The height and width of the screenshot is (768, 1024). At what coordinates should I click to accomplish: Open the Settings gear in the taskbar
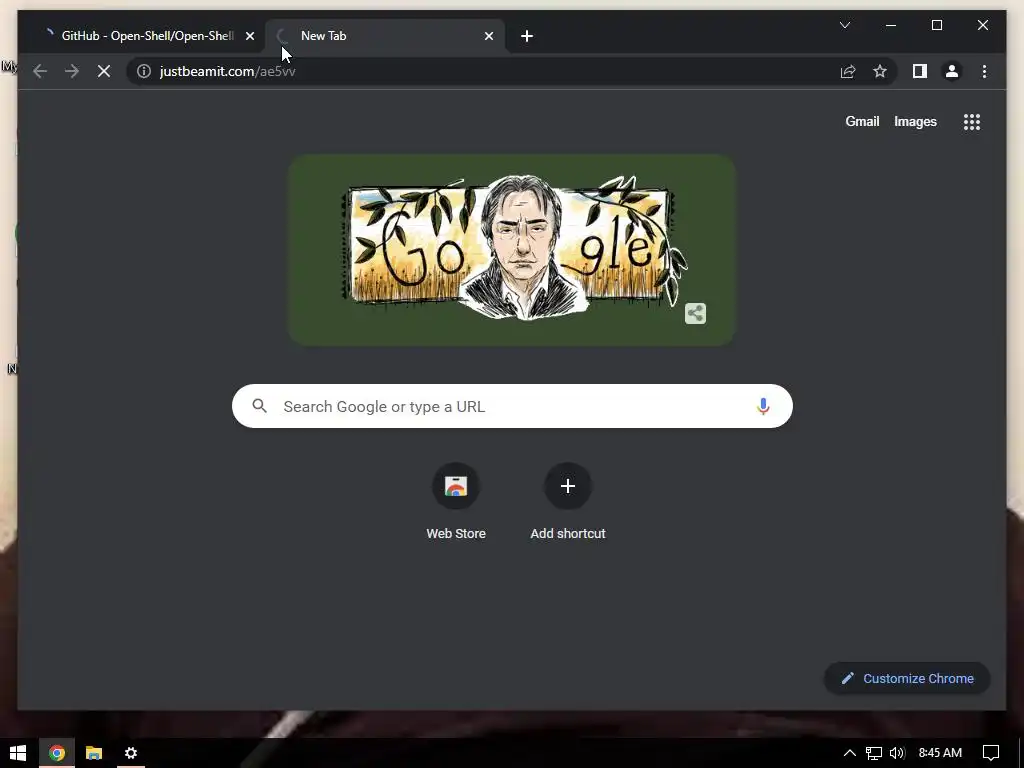(x=131, y=753)
